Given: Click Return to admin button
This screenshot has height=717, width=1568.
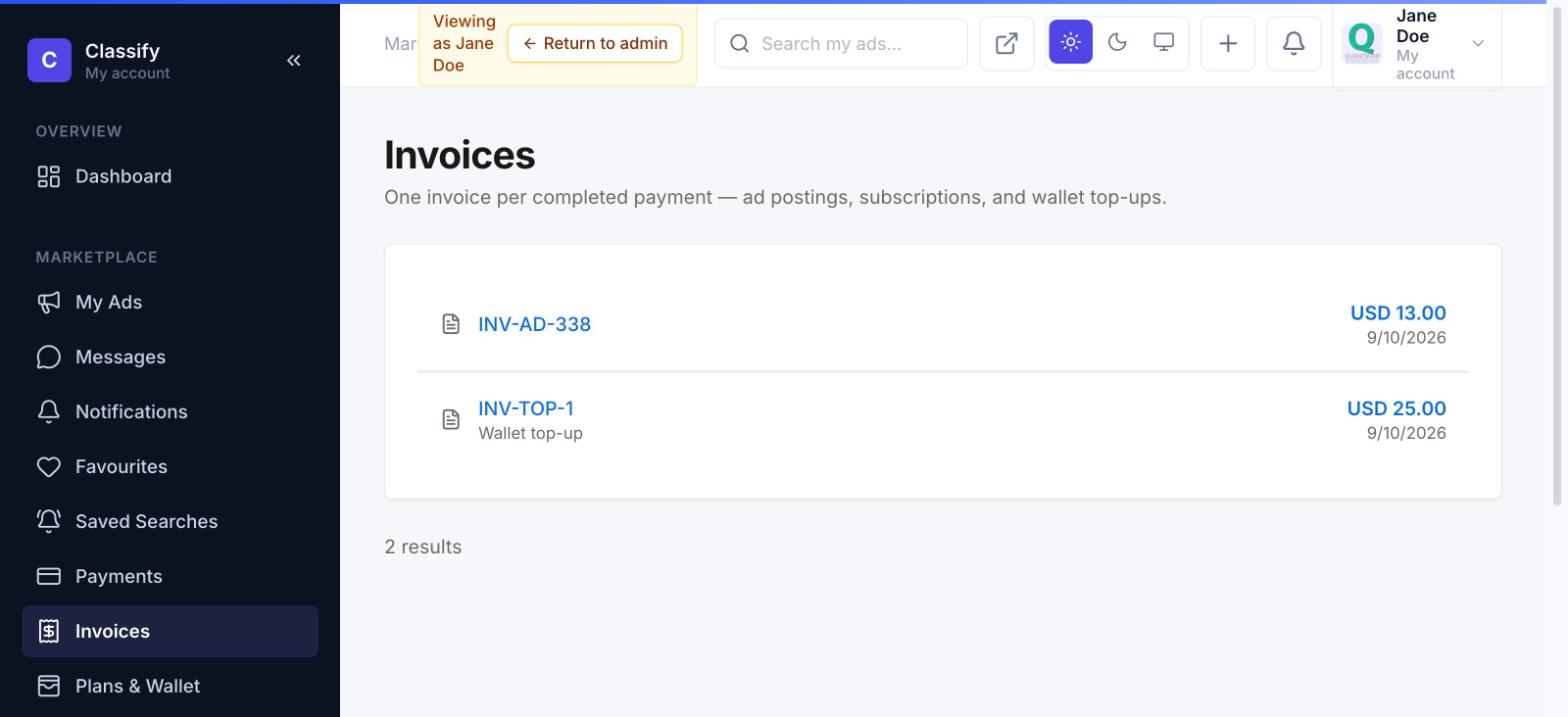Looking at the screenshot, I should 595,43.
